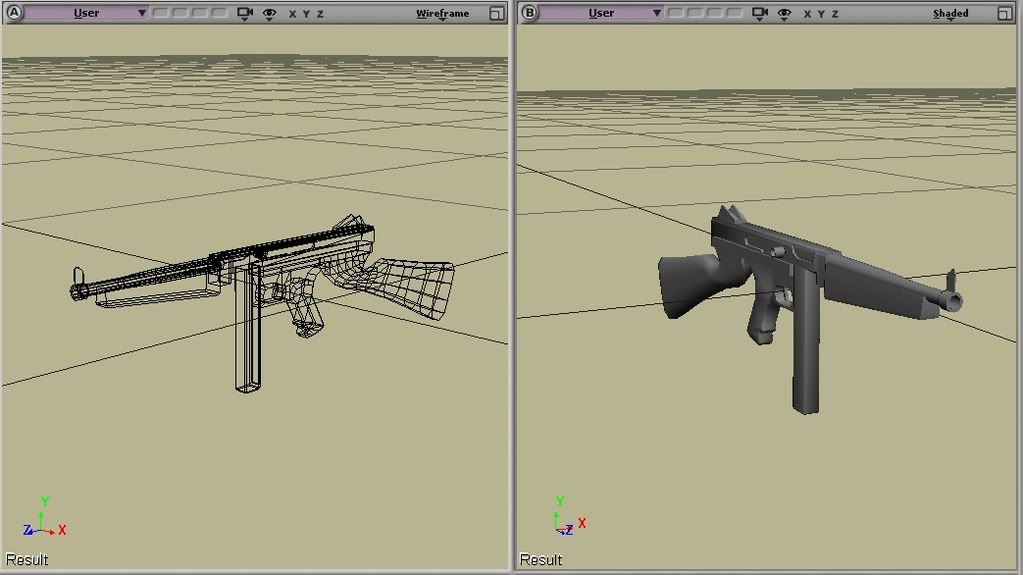The image size is (1023, 575).
Task: Open the camera menu icon in viewport A
Action: (245, 13)
